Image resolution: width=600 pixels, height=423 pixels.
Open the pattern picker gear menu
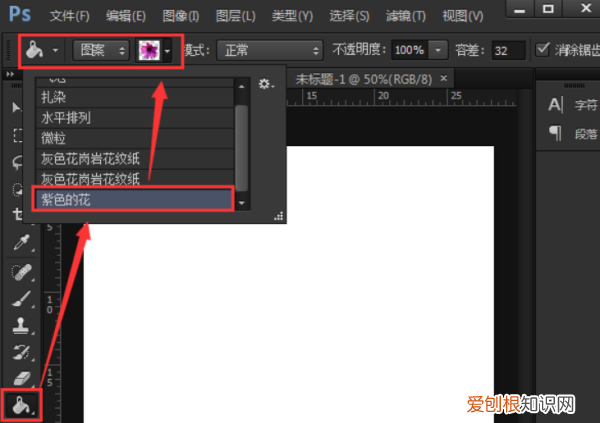265,85
